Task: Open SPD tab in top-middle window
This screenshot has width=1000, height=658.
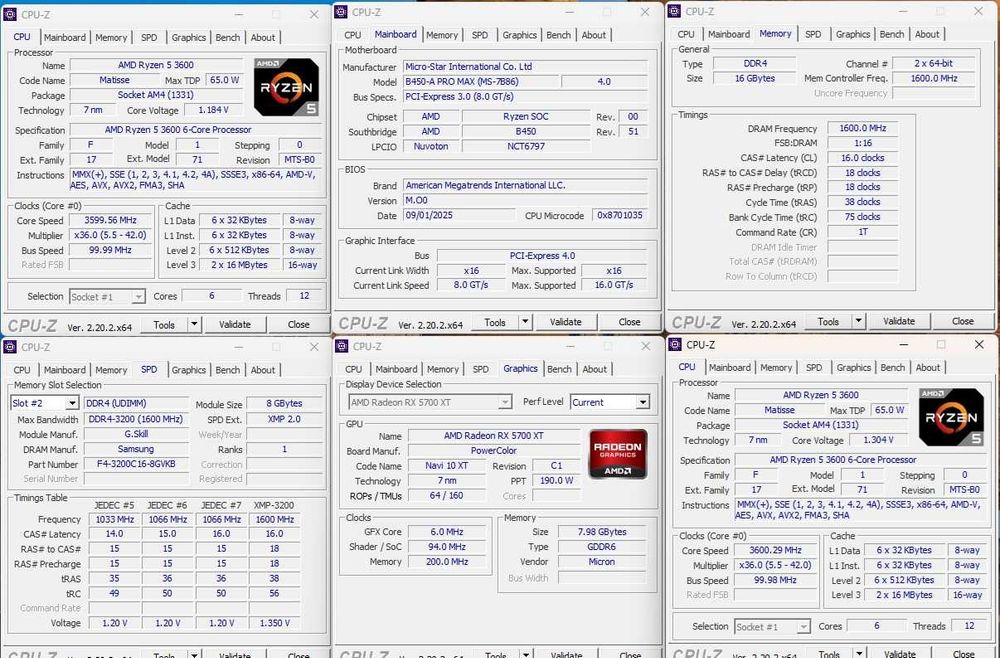Action: coord(480,35)
